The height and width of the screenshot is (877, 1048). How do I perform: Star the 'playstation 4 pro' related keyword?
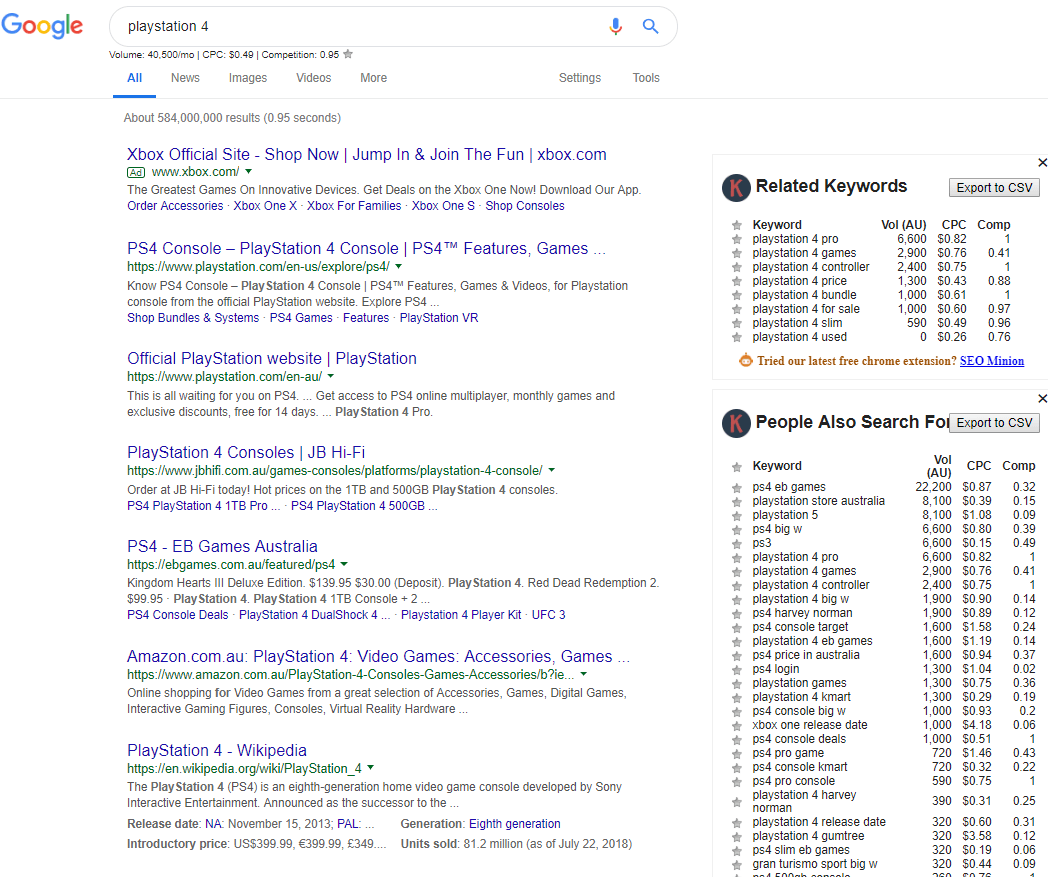tap(737, 239)
